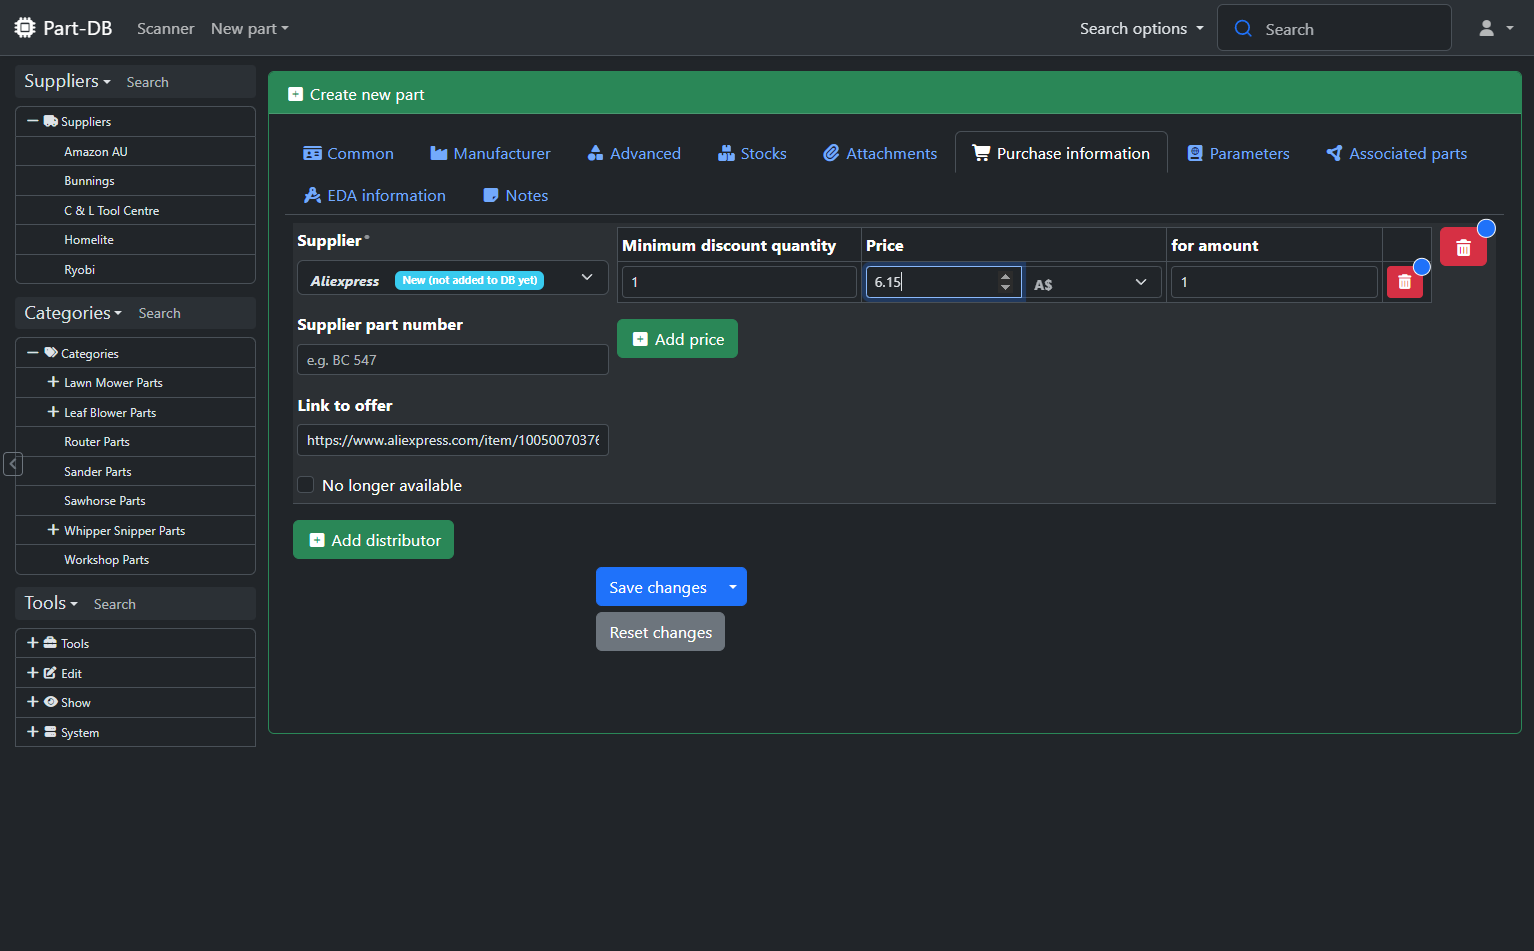Click Reset changes button

(660, 632)
